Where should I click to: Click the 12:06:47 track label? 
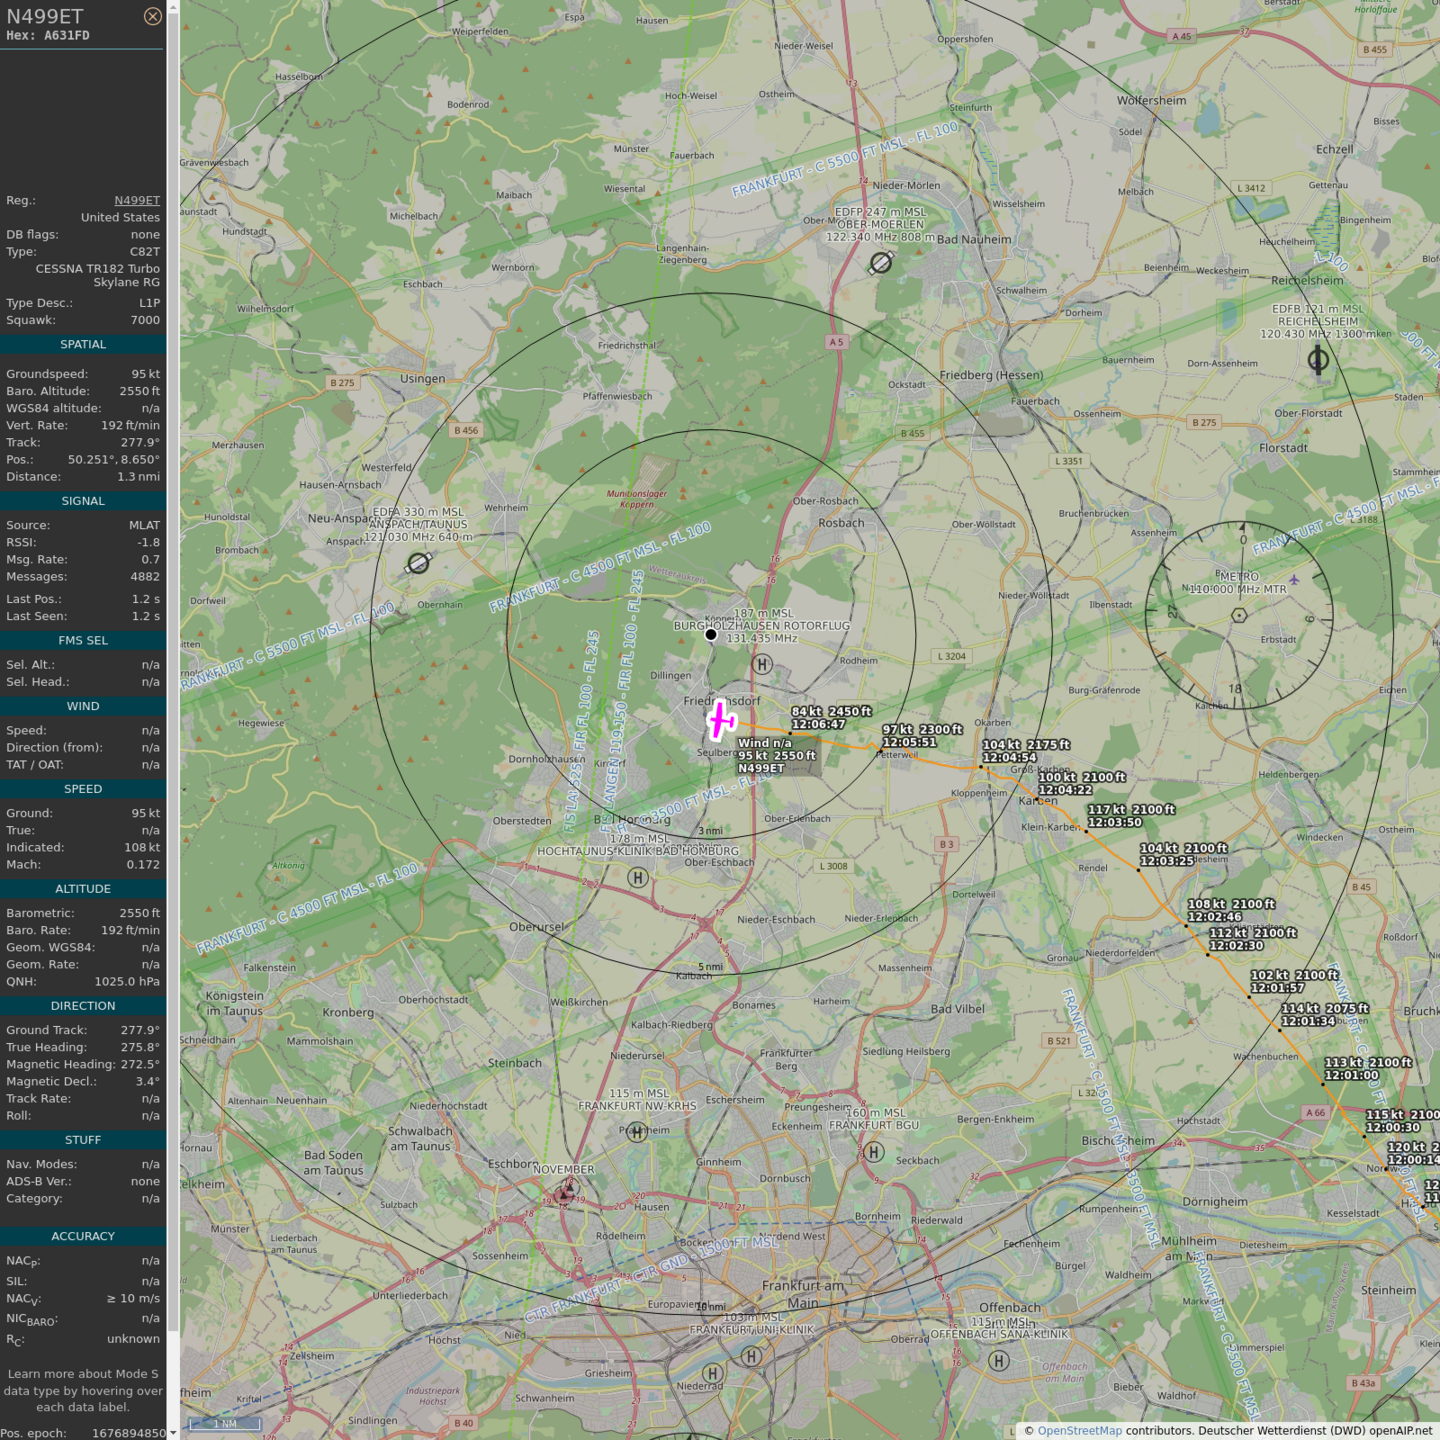(818, 724)
